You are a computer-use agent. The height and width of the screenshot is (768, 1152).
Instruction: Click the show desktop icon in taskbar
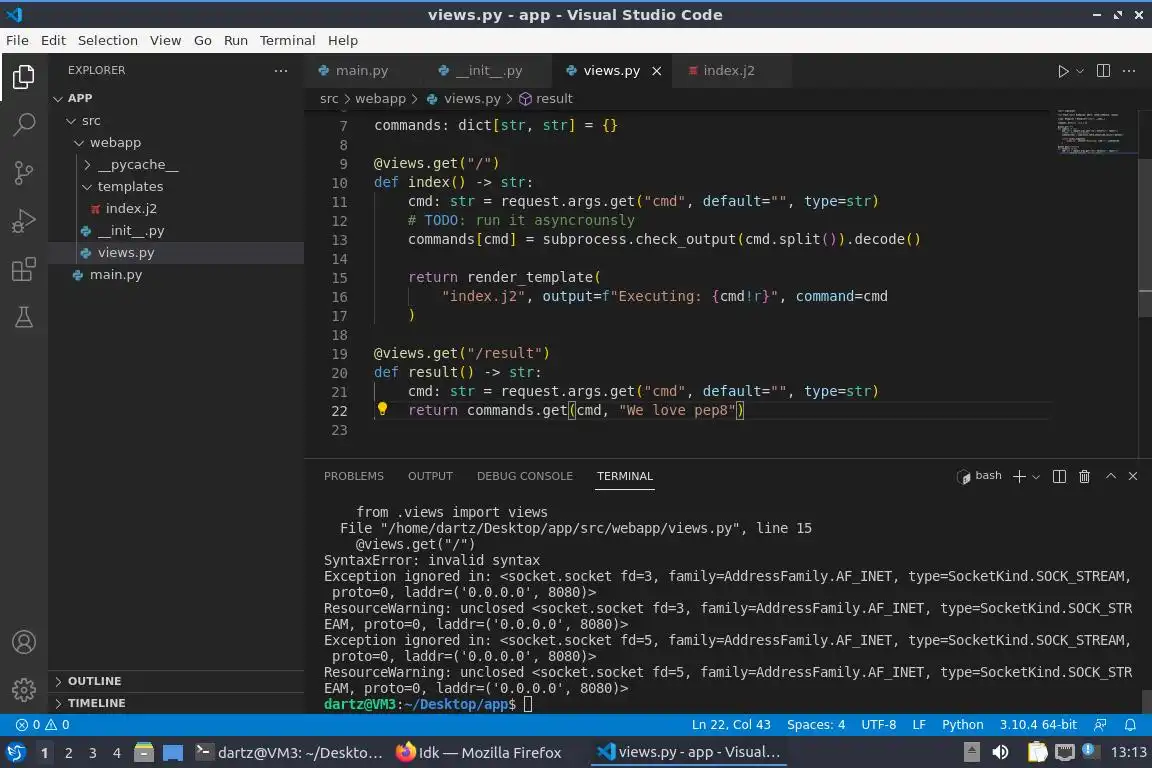173,752
